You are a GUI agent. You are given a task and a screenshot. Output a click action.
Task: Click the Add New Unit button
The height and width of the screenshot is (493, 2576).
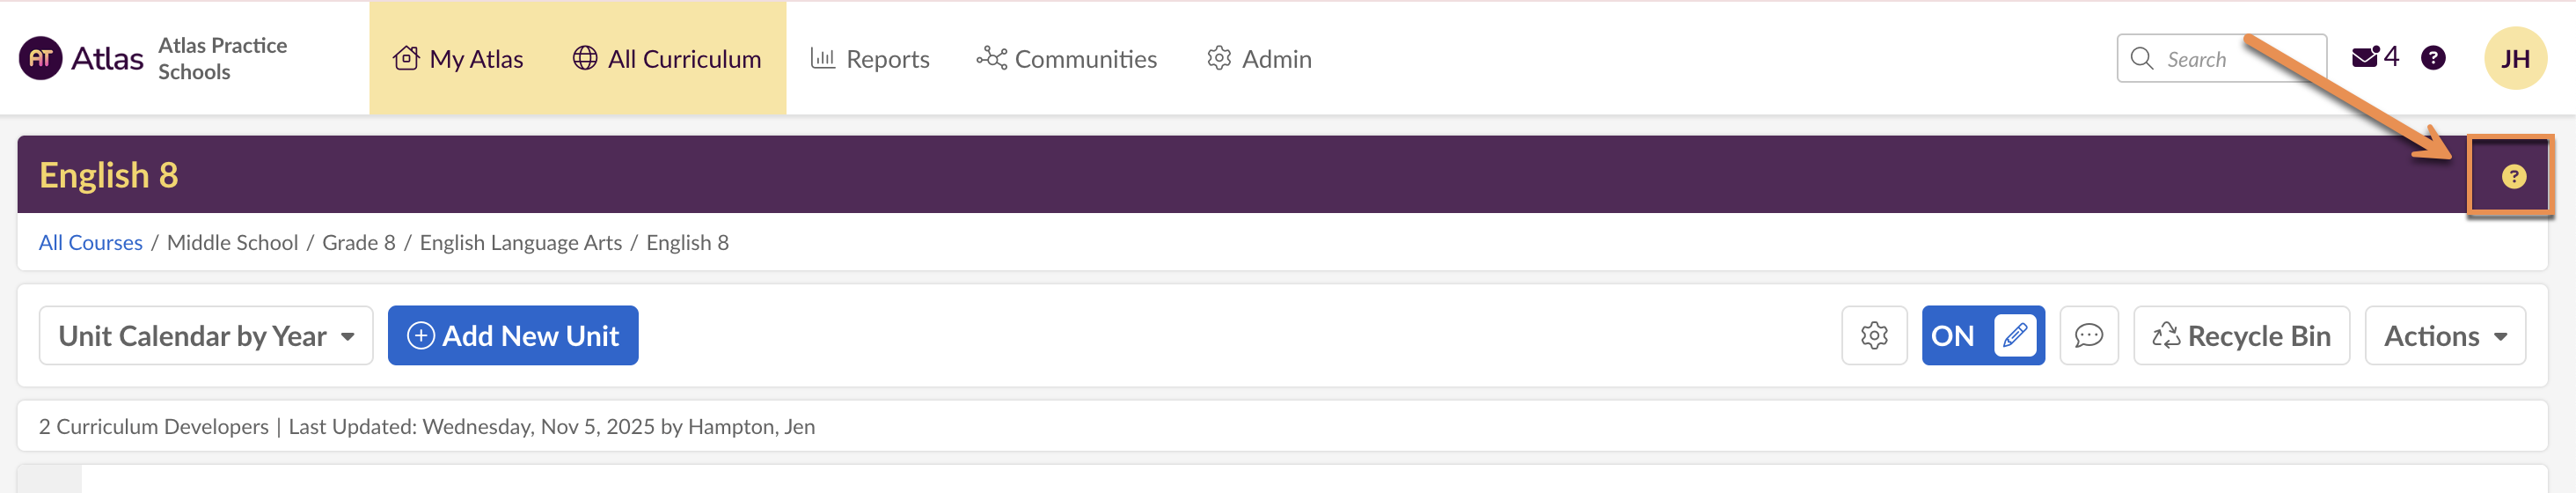(x=513, y=336)
